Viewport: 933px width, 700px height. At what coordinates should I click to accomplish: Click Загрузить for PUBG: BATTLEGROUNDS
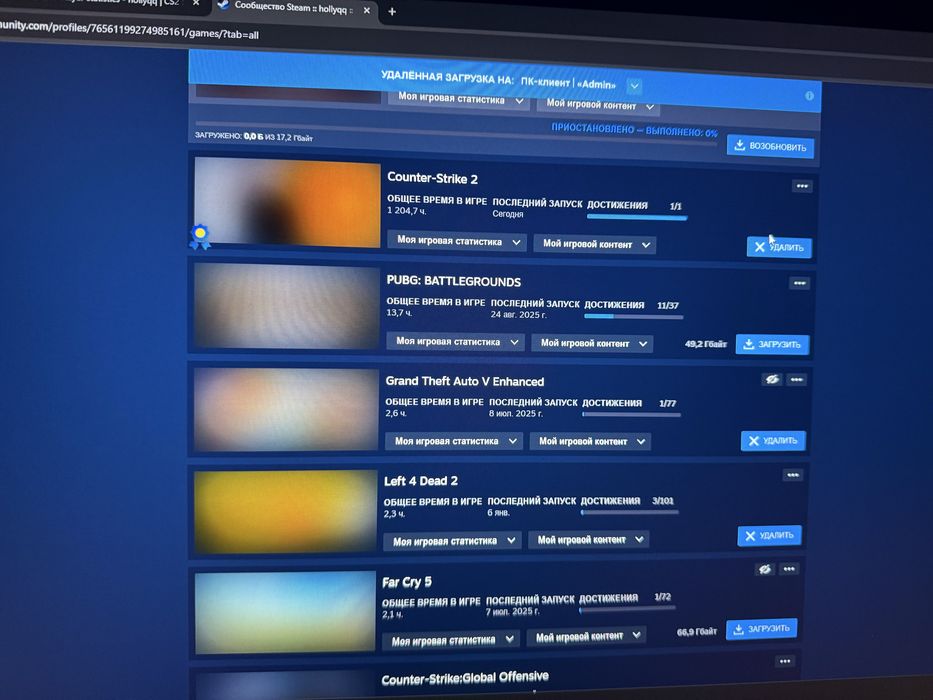(772, 344)
